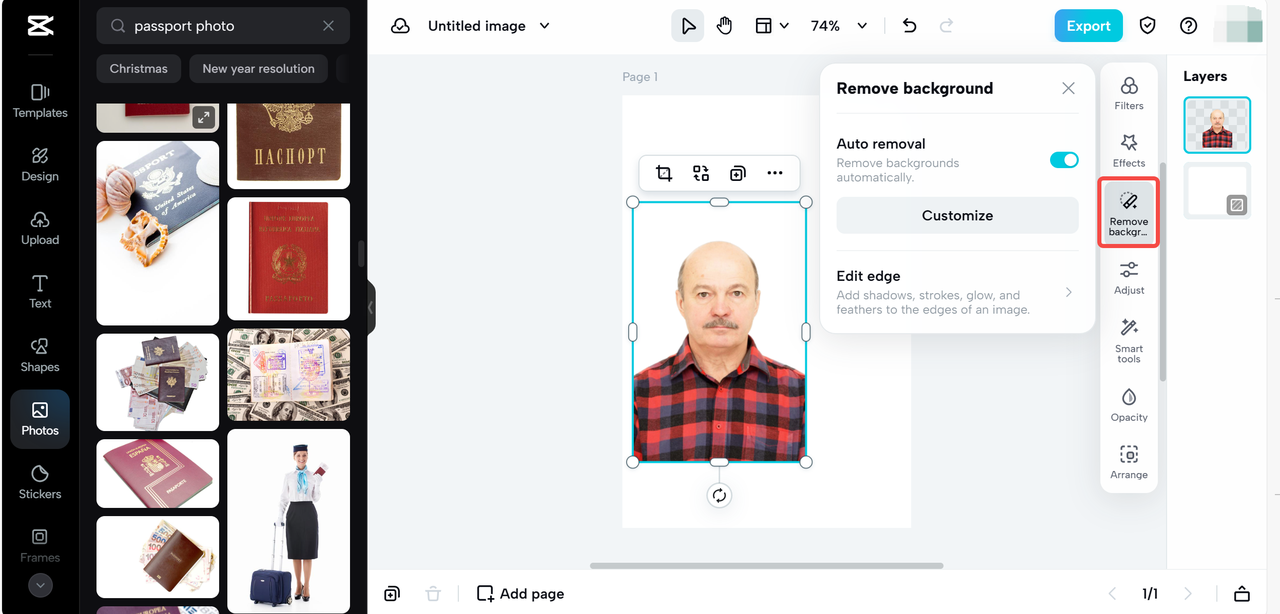Expand the Edit edge option
Viewport: 1280px width, 614px height.
[x=957, y=292]
